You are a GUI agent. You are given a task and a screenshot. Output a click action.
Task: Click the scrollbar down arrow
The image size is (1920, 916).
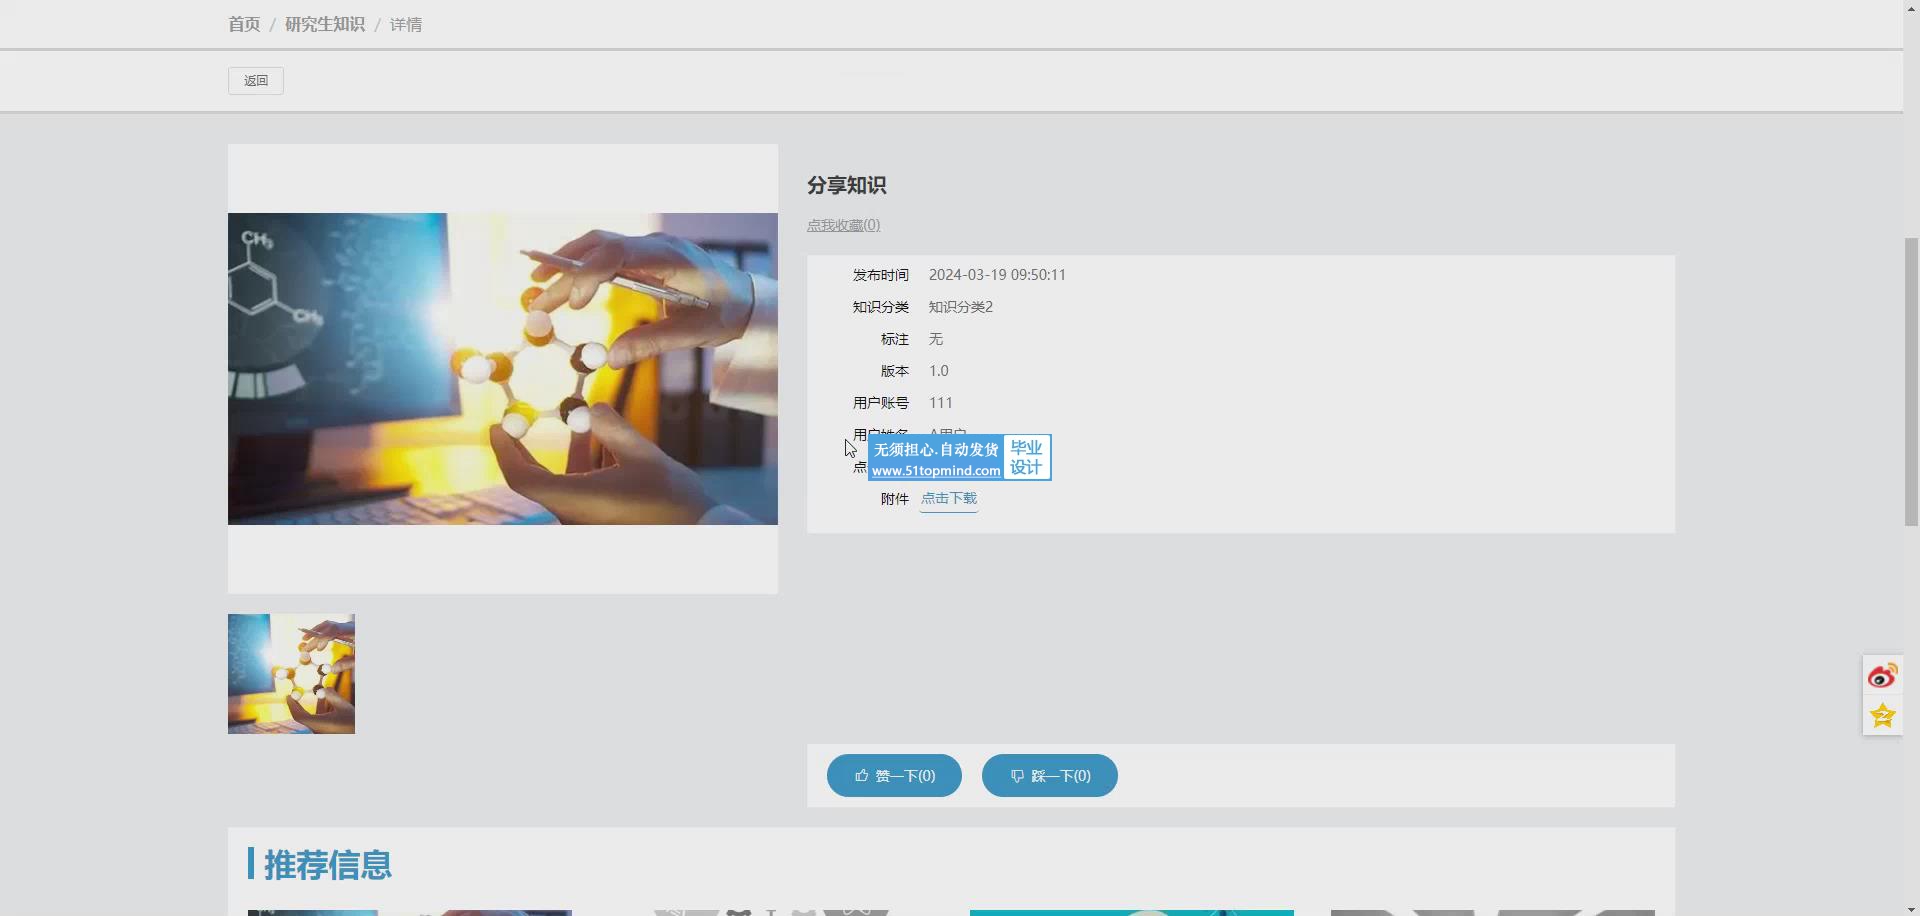[1911, 909]
